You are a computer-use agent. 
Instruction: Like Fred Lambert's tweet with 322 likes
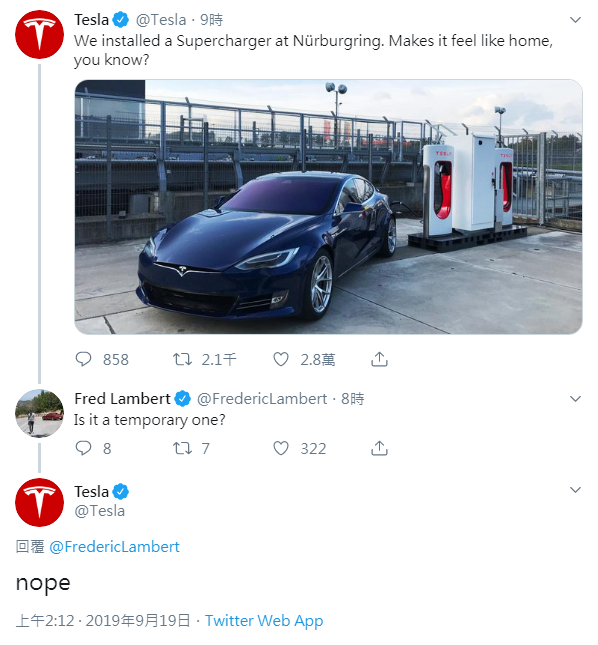coord(281,448)
